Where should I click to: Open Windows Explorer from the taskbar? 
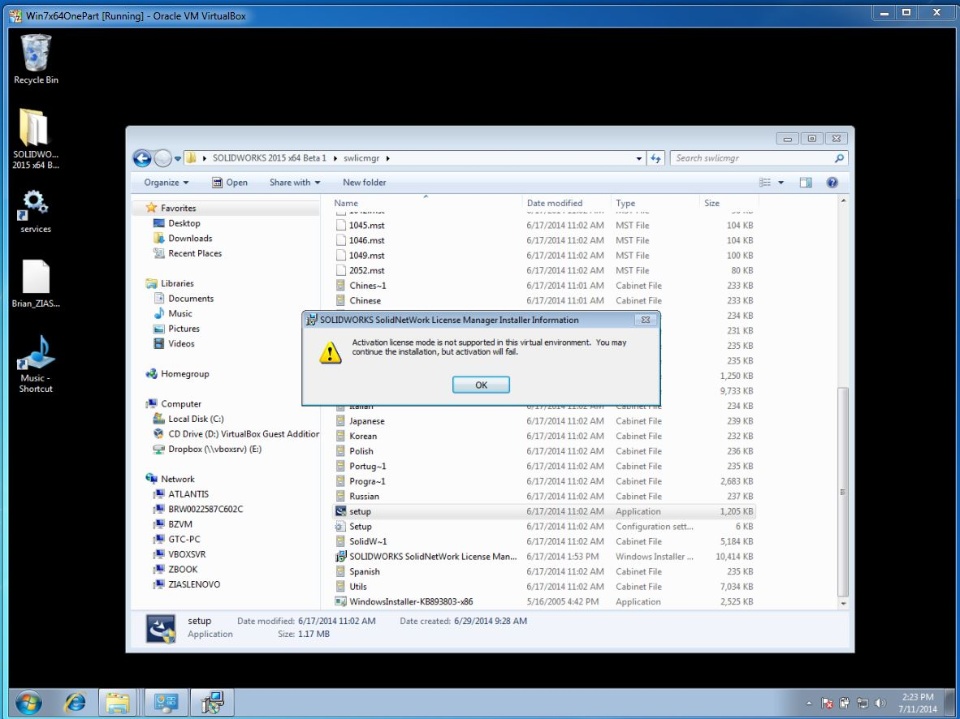118,702
